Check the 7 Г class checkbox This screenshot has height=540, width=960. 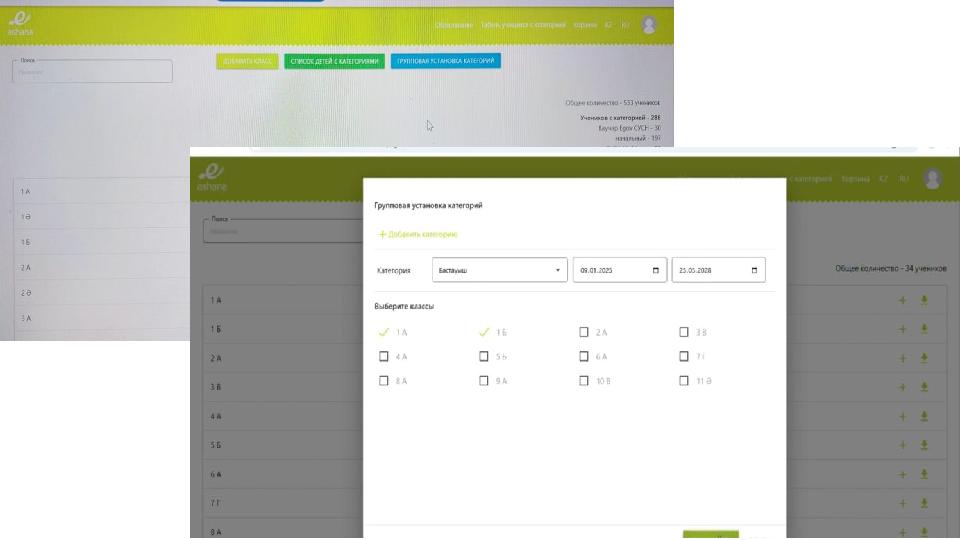pos(684,356)
